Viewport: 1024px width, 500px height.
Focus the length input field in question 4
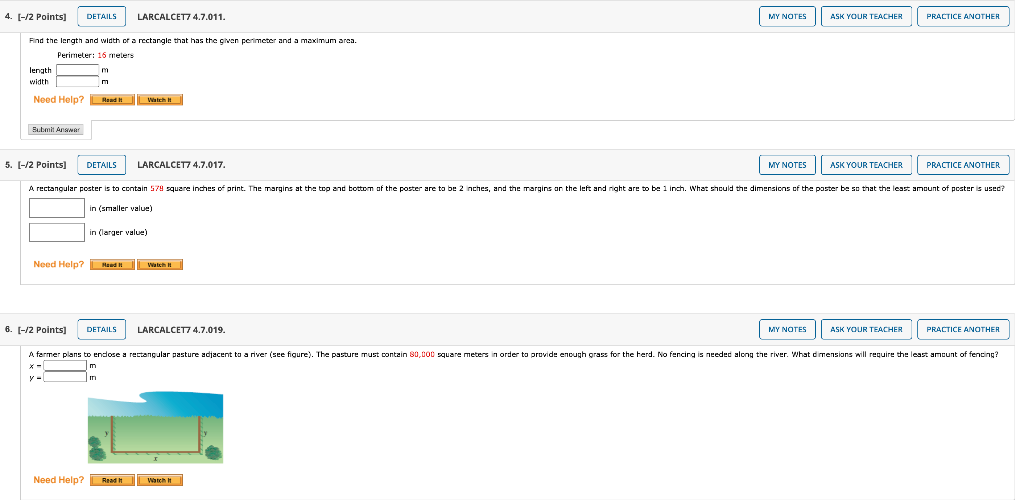(x=78, y=70)
